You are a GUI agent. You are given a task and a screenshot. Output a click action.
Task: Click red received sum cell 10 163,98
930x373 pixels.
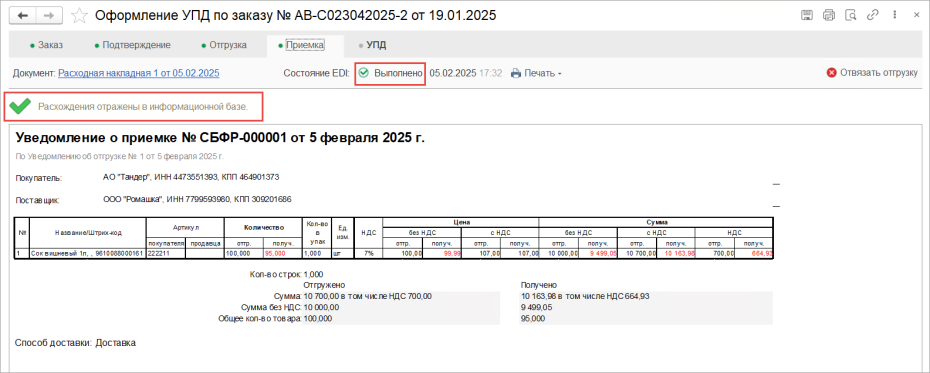click(x=676, y=253)
